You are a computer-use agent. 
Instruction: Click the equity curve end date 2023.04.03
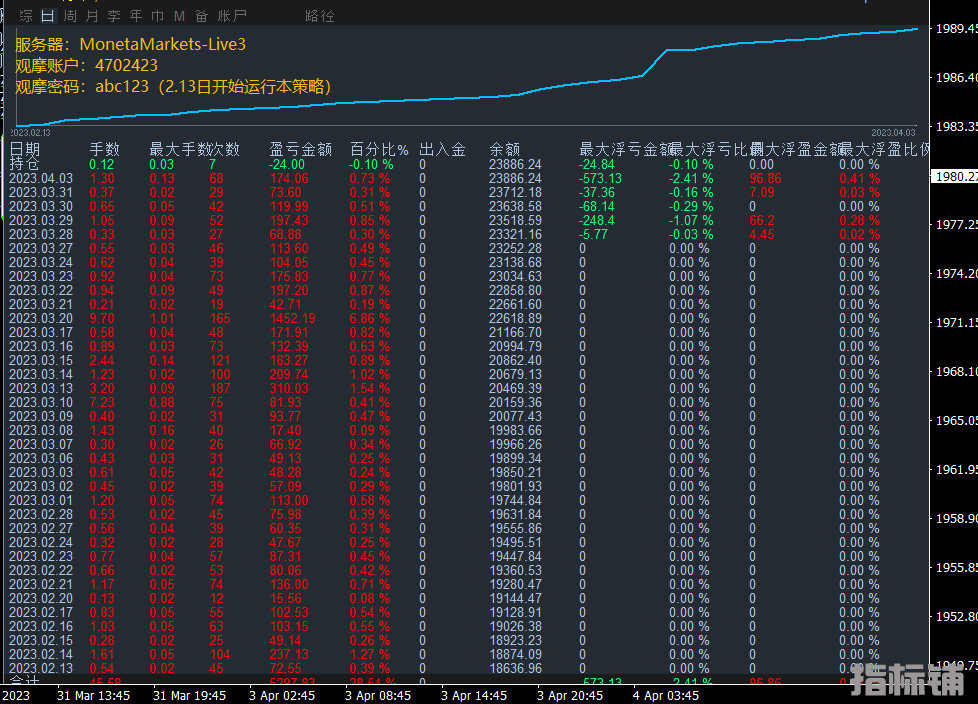click(x=893, y=133)
